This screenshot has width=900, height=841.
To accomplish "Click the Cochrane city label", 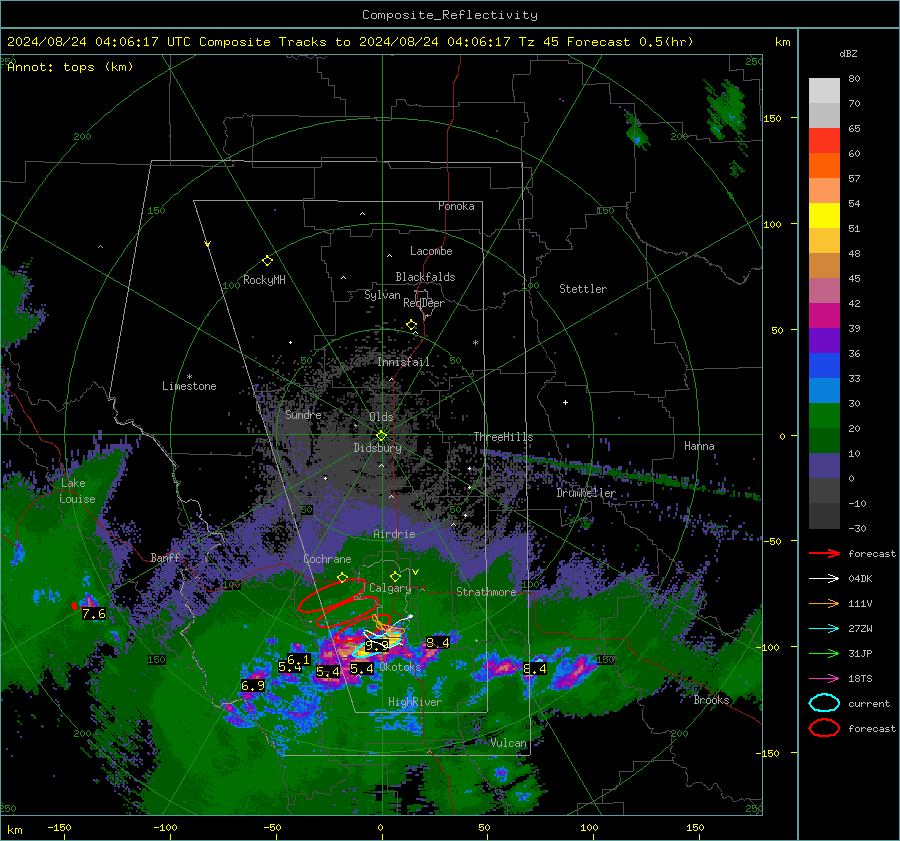I will click(x=327, y=559).
